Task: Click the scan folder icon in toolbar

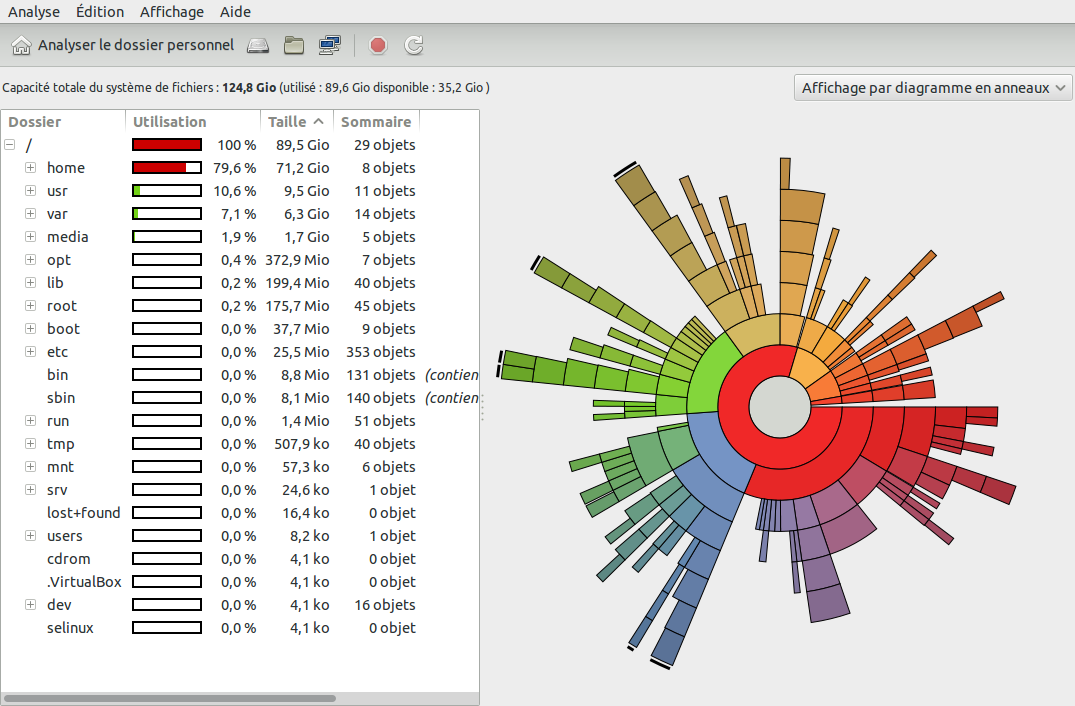Action: coord(294,45)
